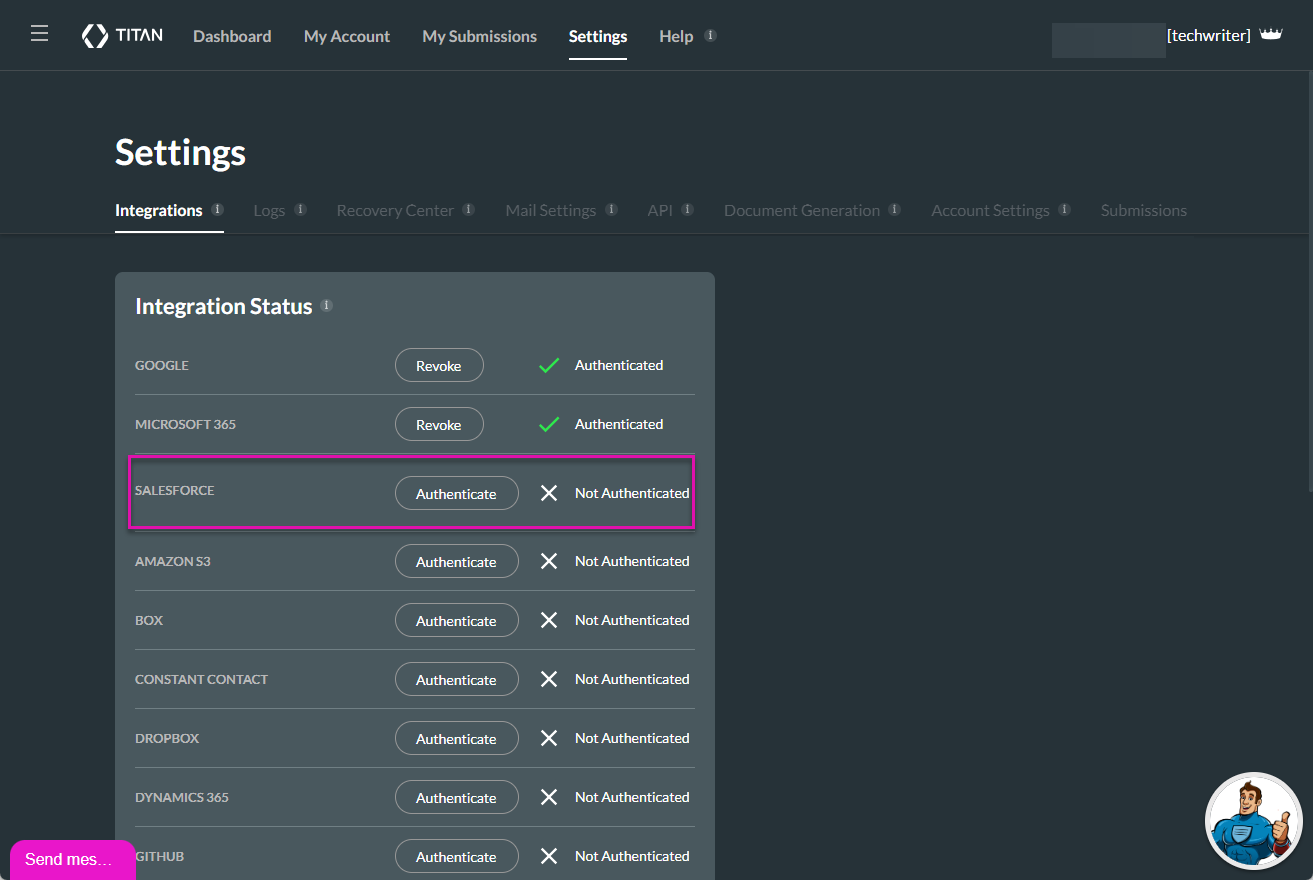Image resolution: width=1313 pixels, height=880 pixels.
Task: Authenticate the Salesforce integration
Action: click(x=456, y=493)
